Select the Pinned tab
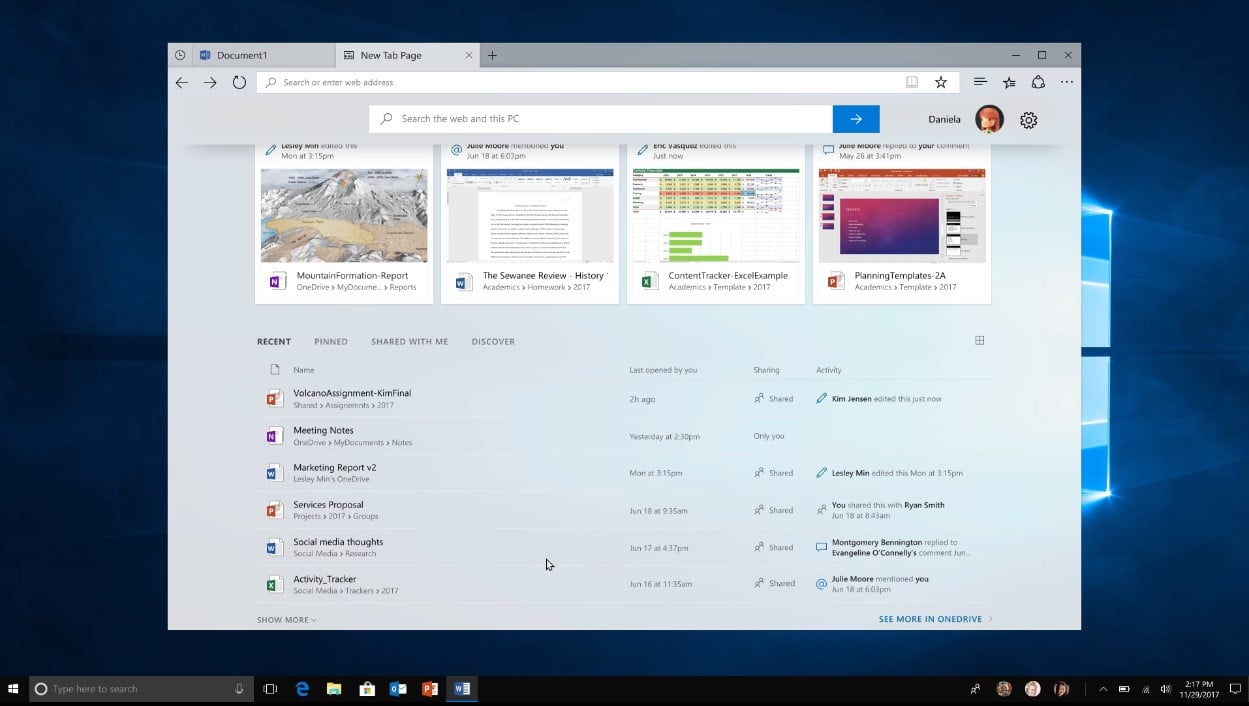1249x706 pixels. 331,342
